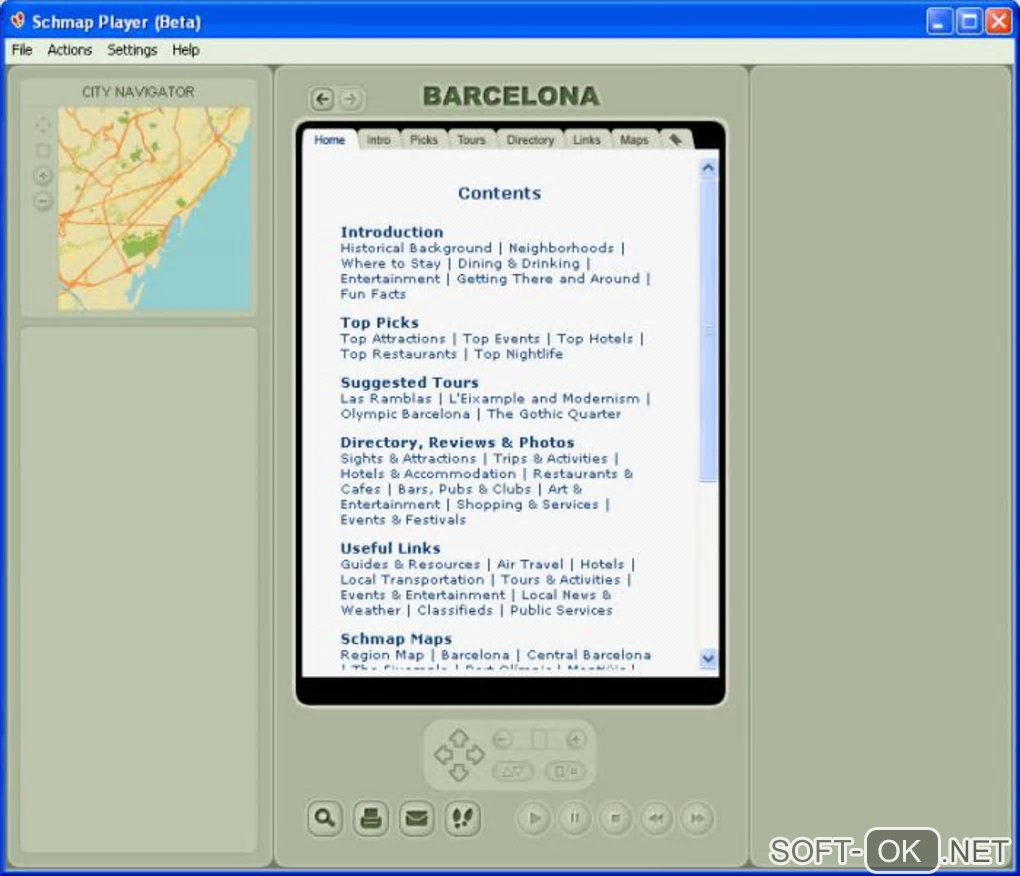Image resolution: width=1020 pixels, height=876 pixels.
Task: Click the email envelope button
Action: [416, 817]
